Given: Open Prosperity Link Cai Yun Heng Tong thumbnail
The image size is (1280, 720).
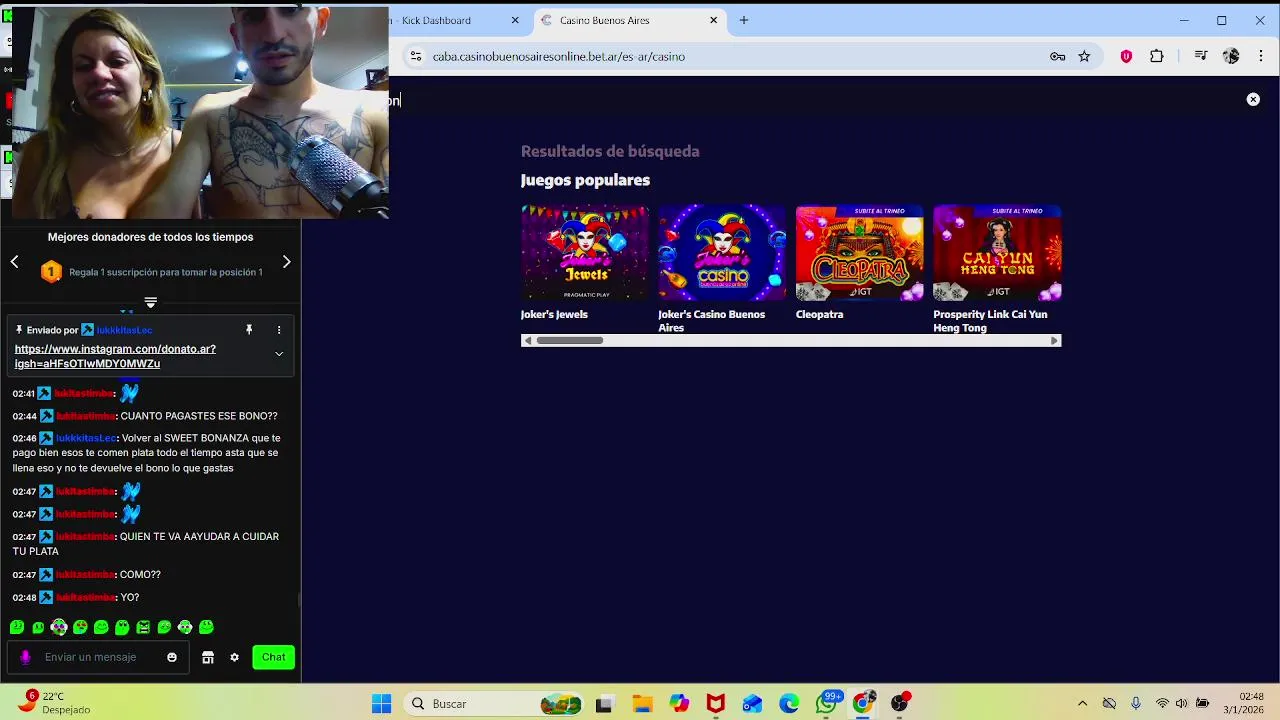Looking at the screenshot, I should pyautogui.click(x=997, y=253).
